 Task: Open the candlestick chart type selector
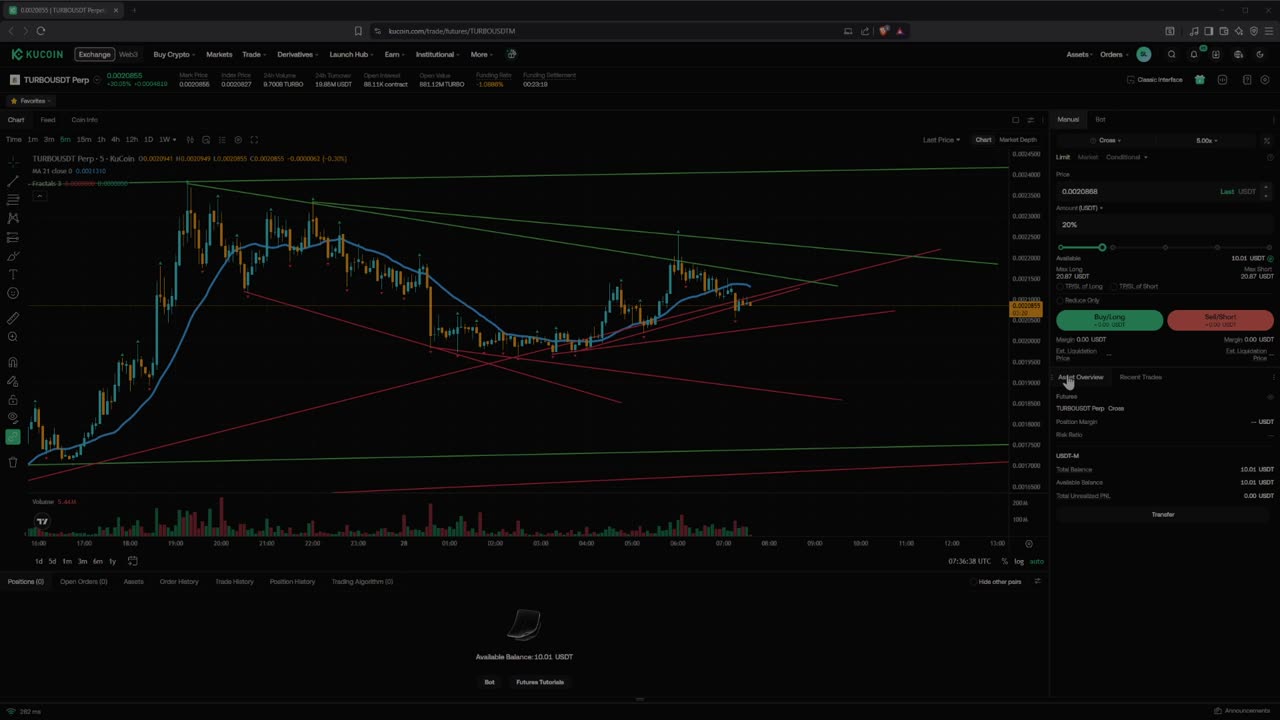(190, 139)
